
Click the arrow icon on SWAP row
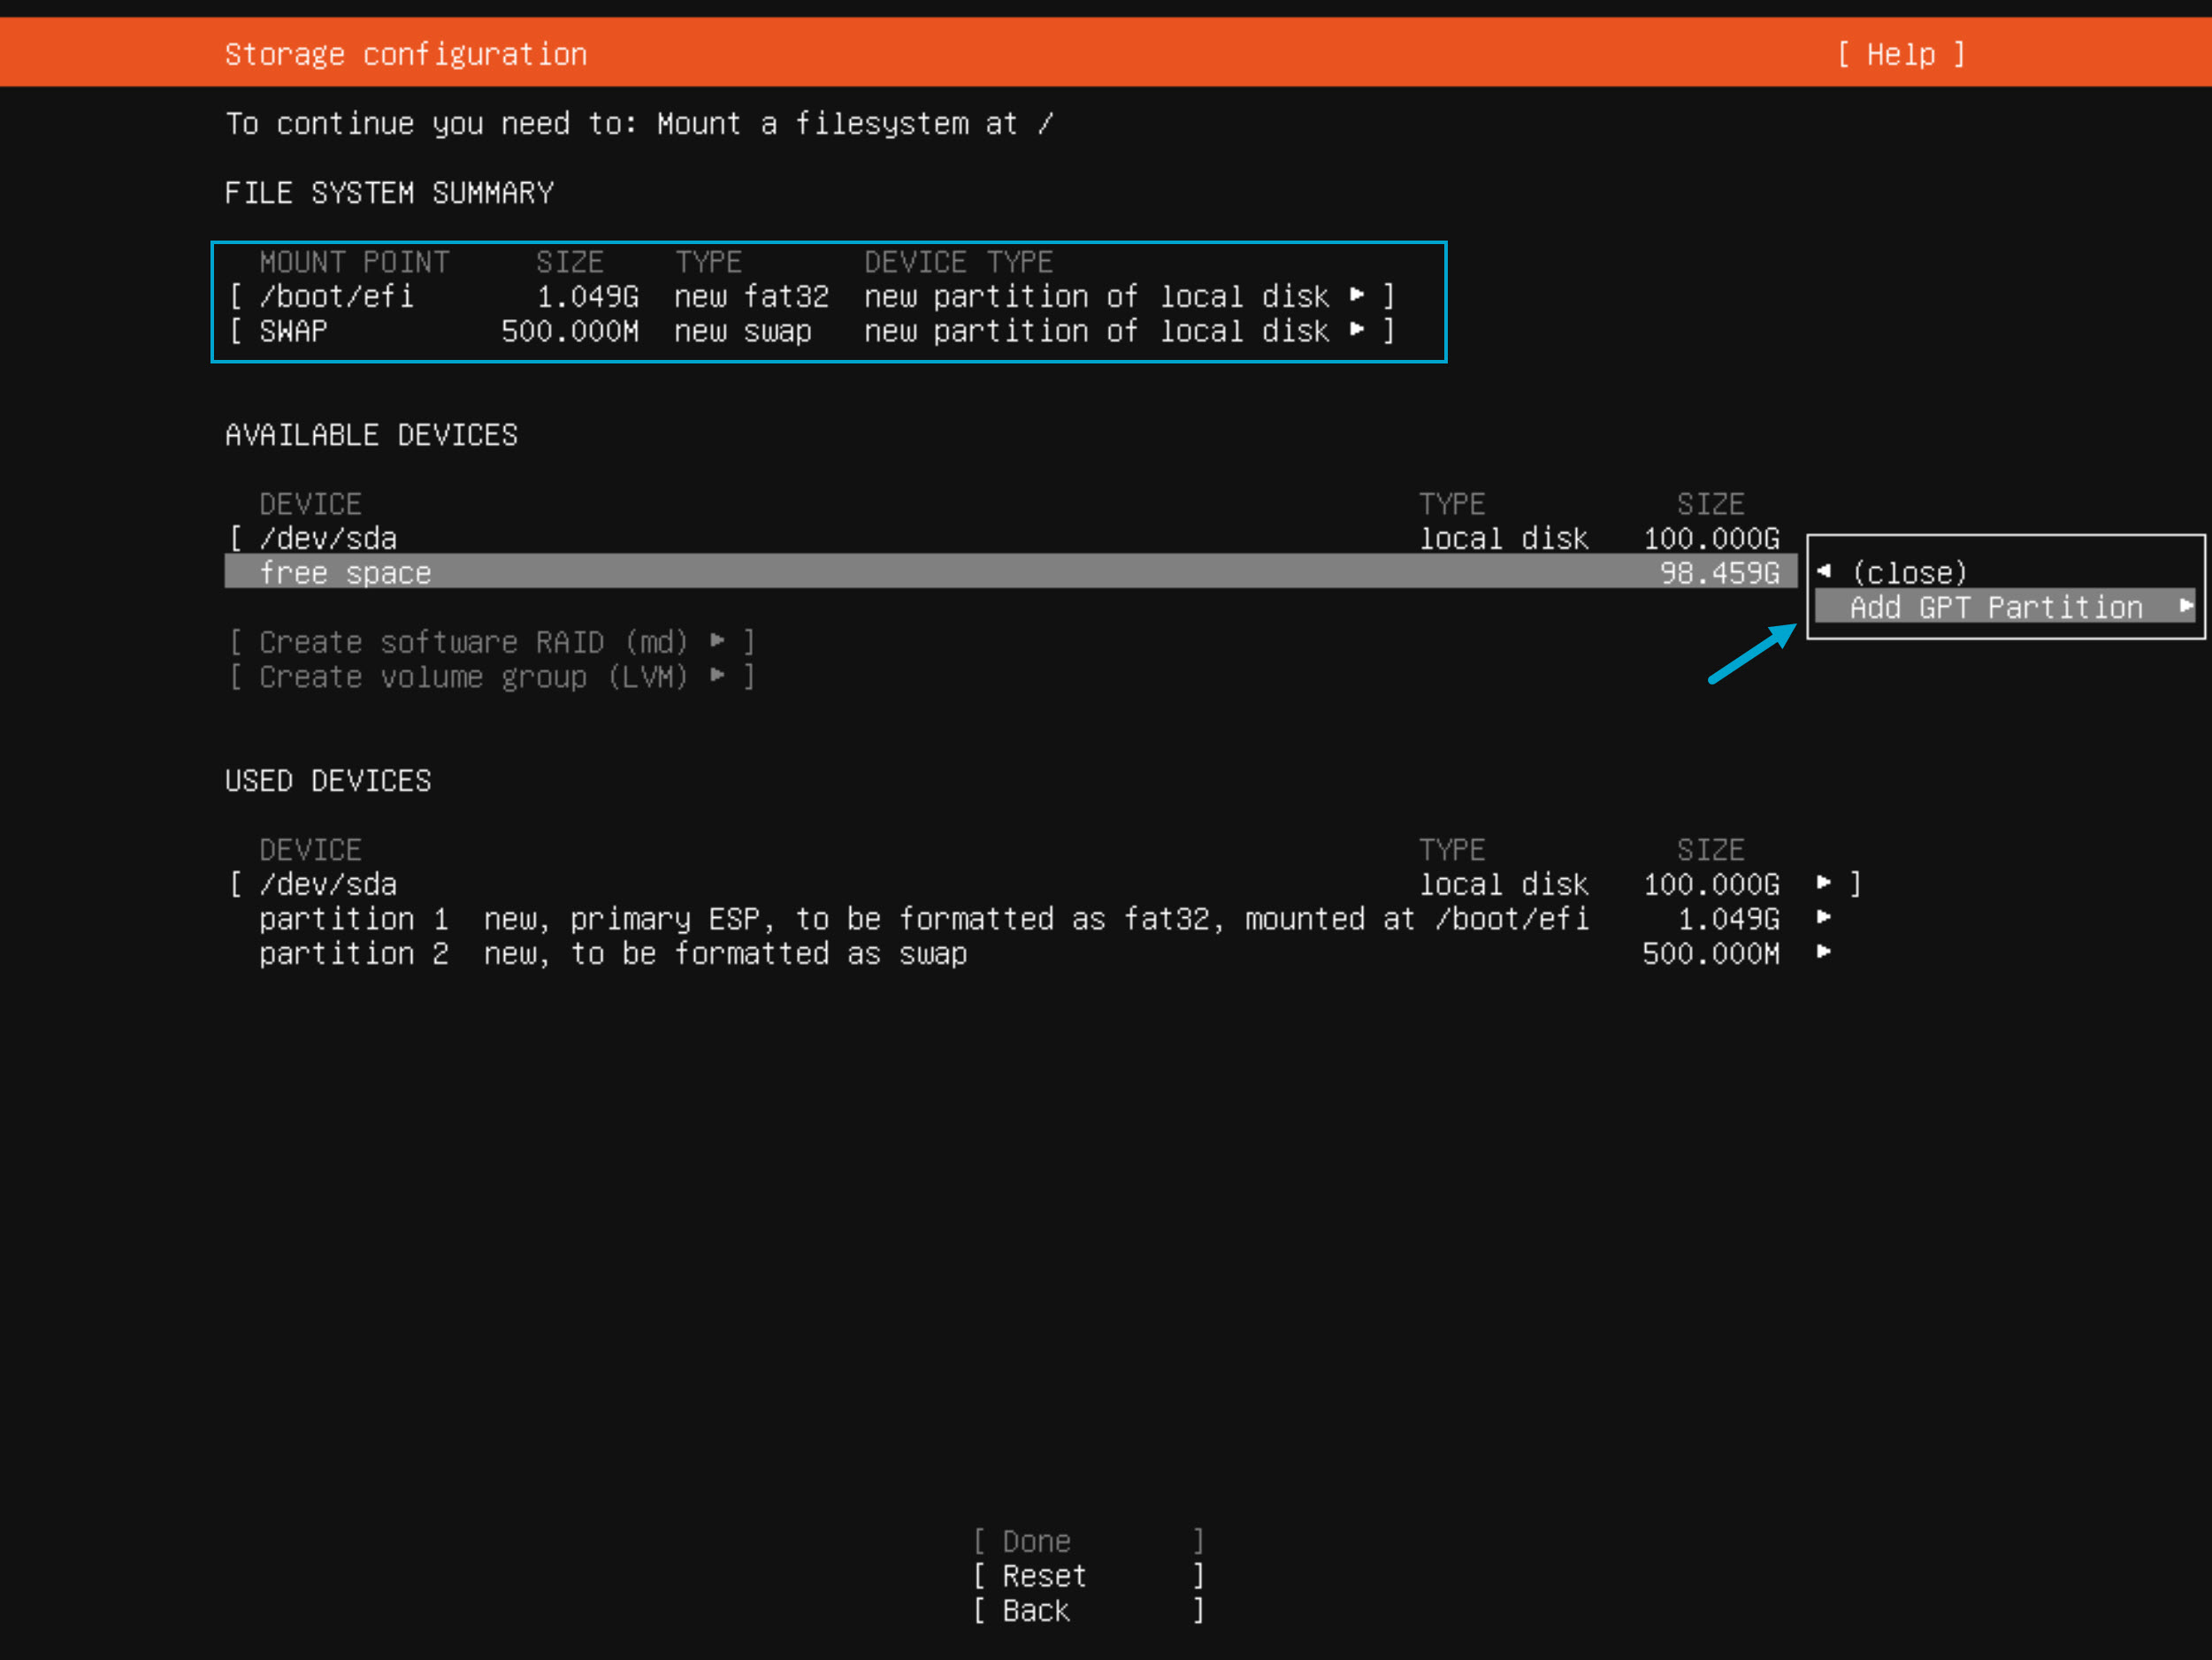coord(1357,330)
